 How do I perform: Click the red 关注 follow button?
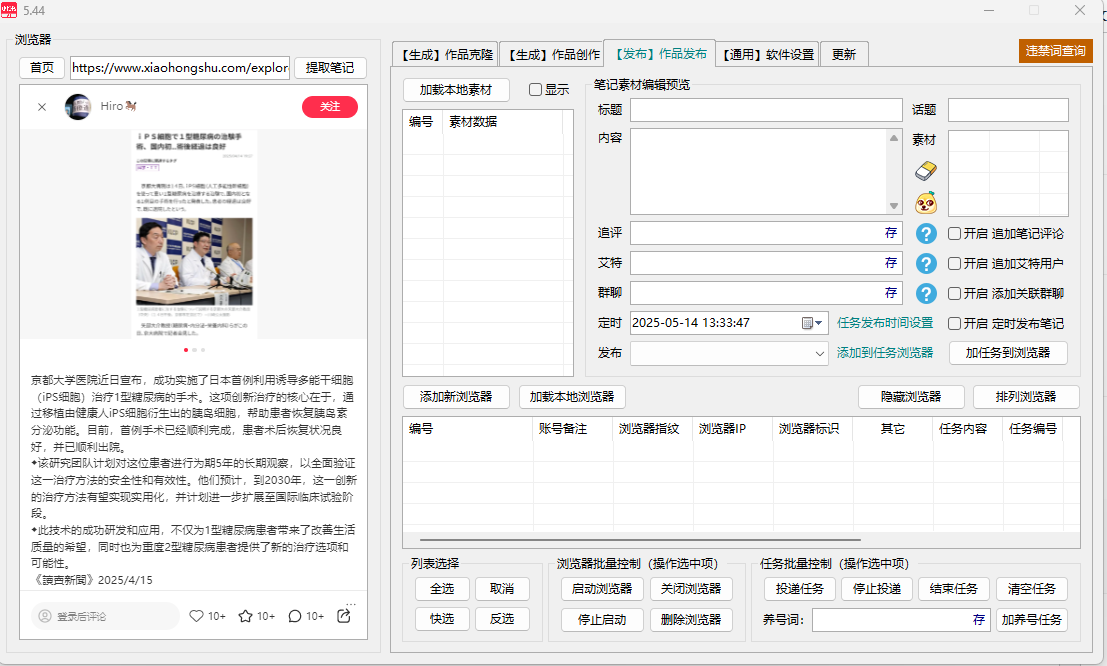coord(330,107)
